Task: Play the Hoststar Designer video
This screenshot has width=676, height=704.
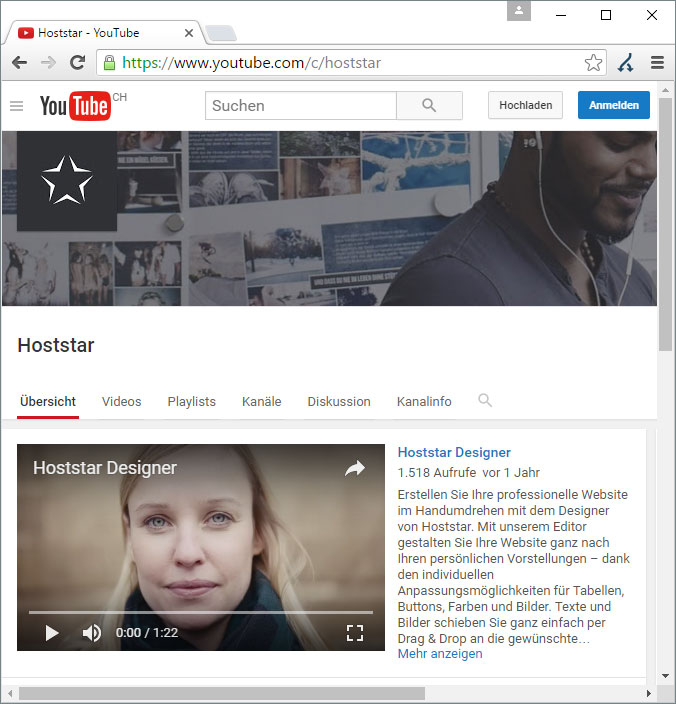Action: pos(52,633)
